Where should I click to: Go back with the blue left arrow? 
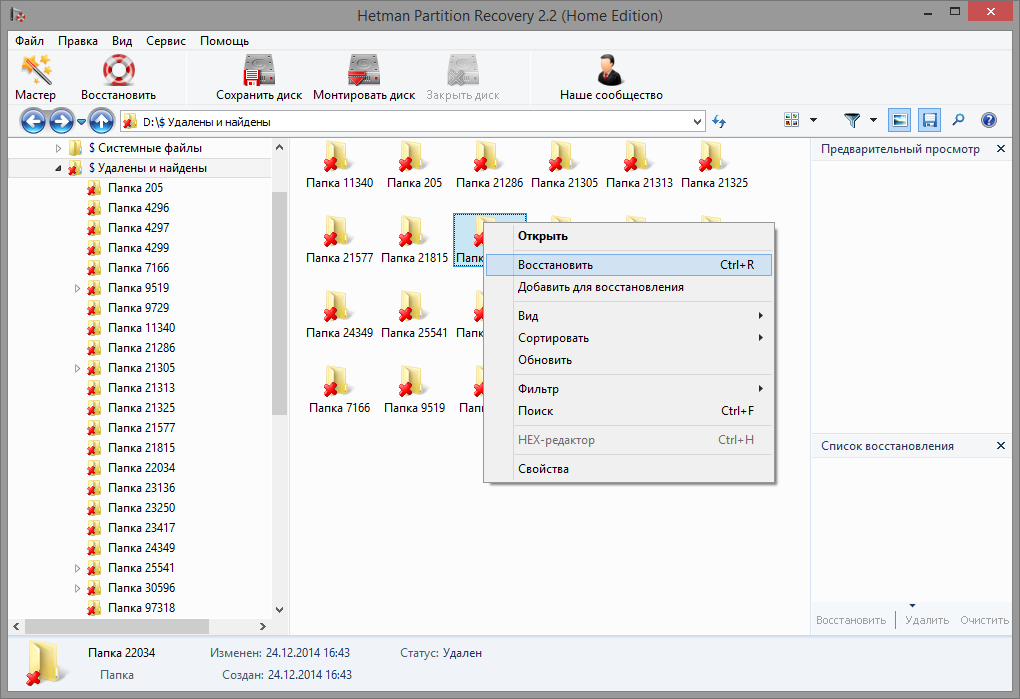tap(33, 121)
